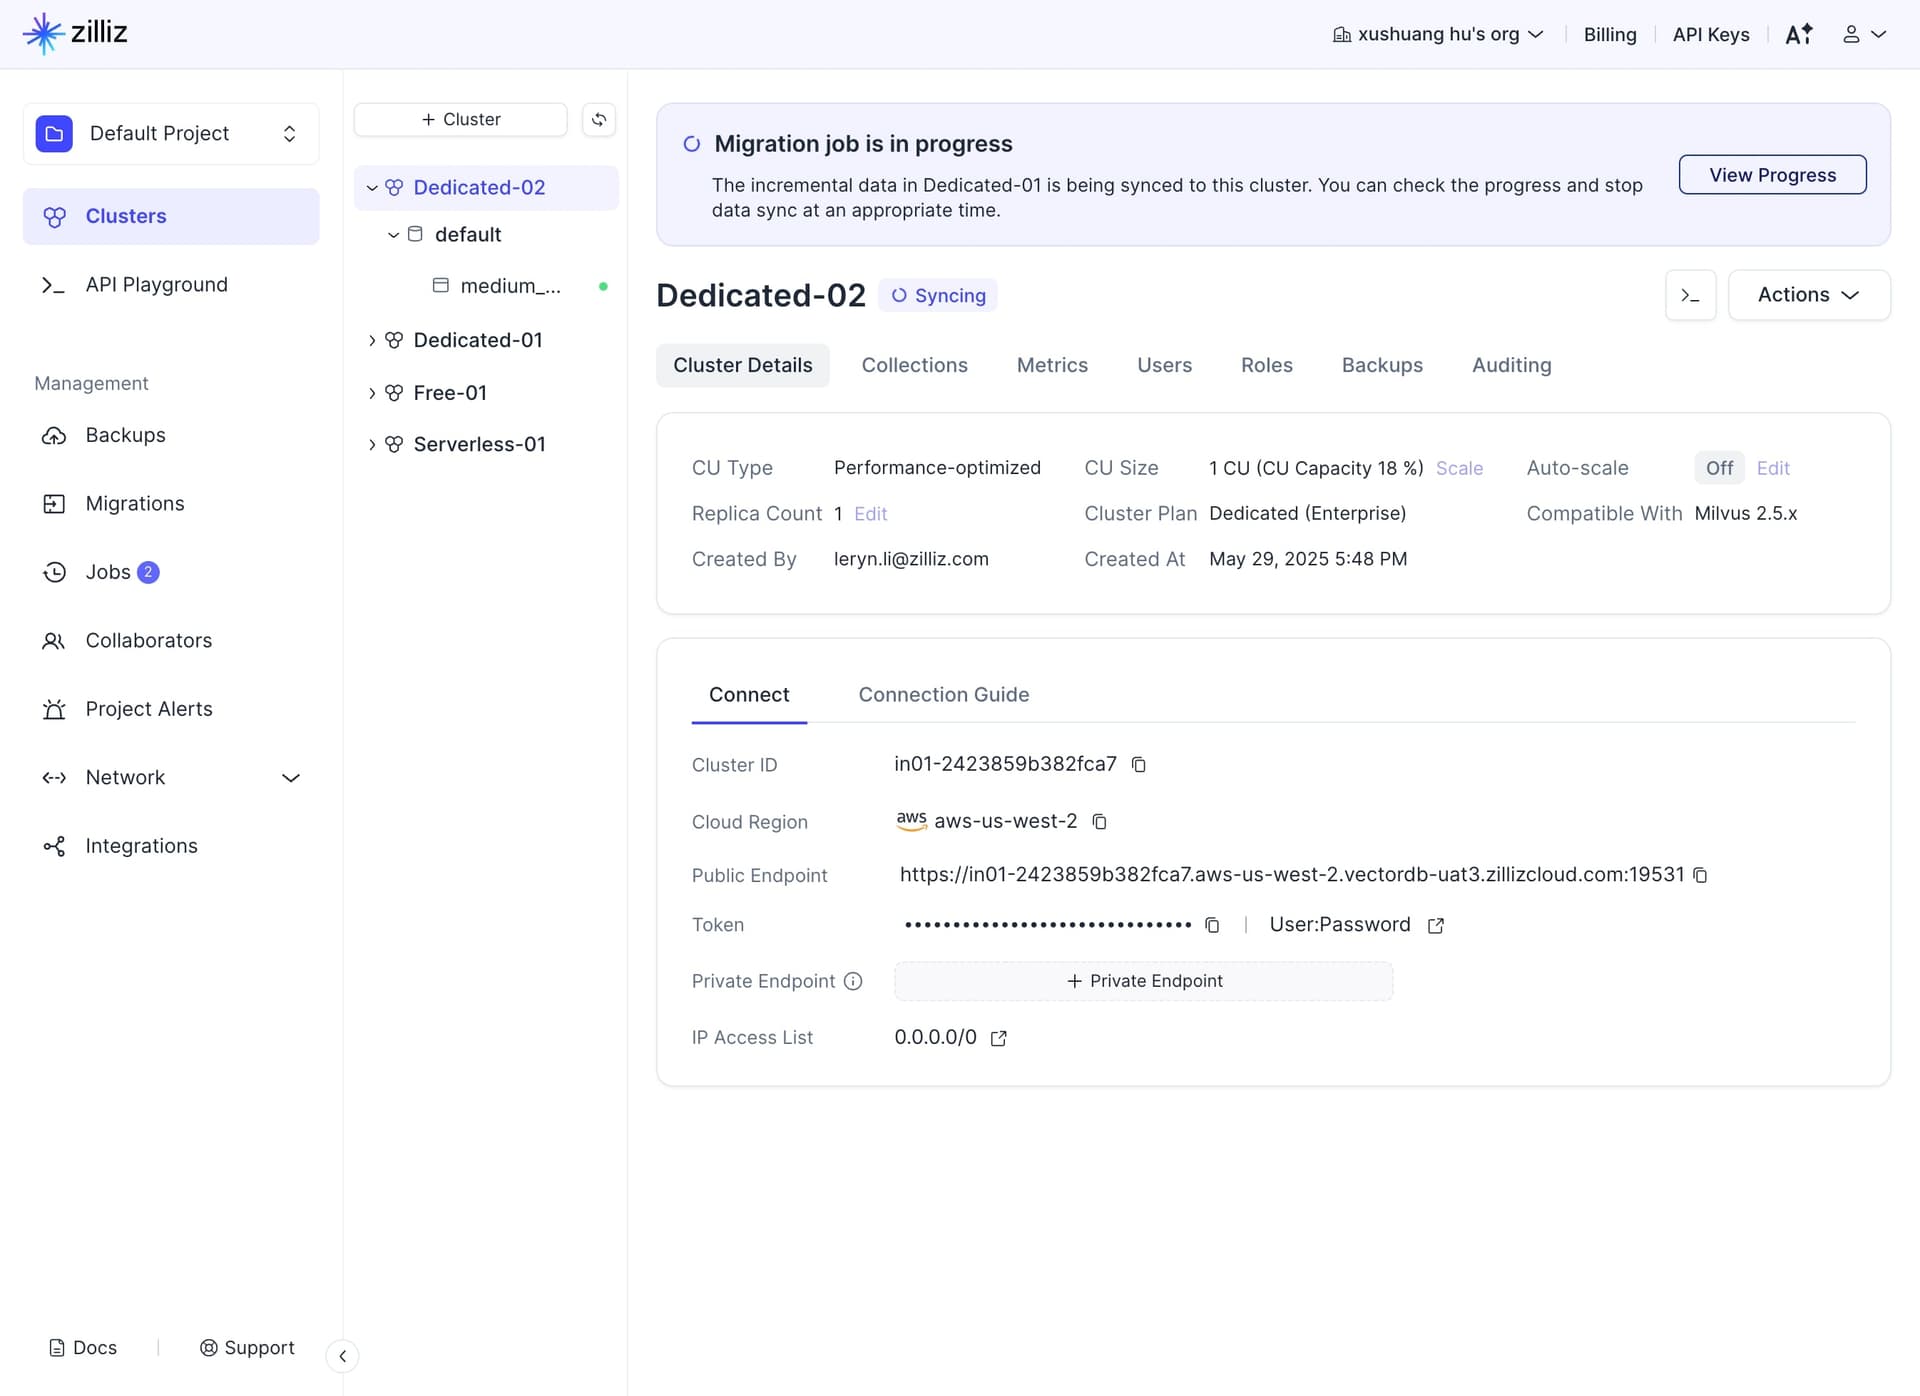Click the User:Password link text
Screen dimensions: 1920x1396
pos(1339,925)
